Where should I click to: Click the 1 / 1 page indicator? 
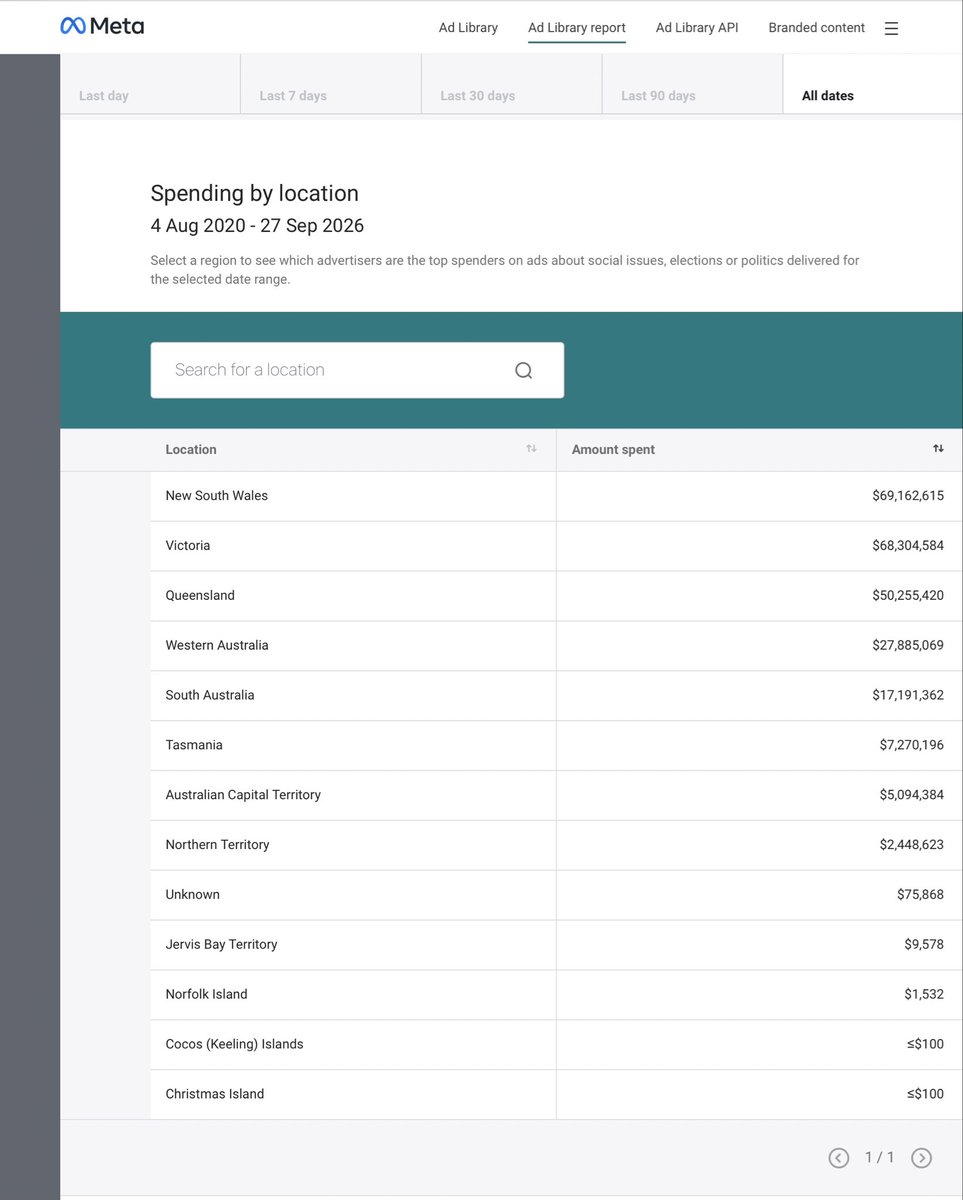[x=879, y=1157]
